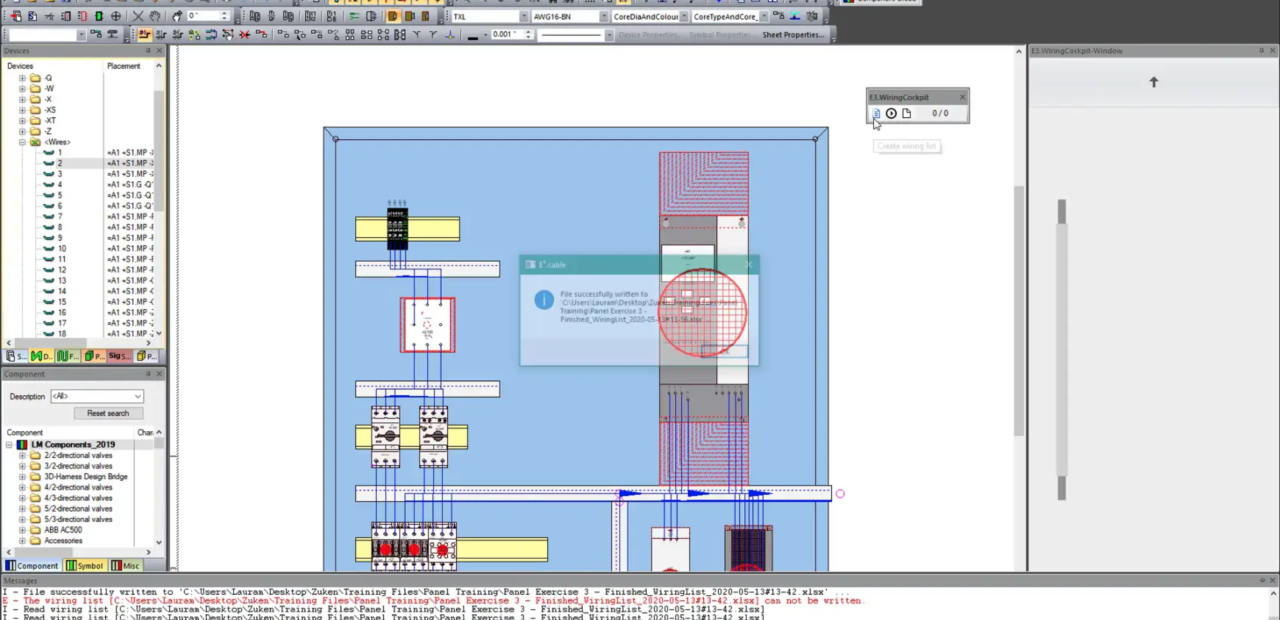
Task: Pin the Devices panel
Action: pos(148,51)
